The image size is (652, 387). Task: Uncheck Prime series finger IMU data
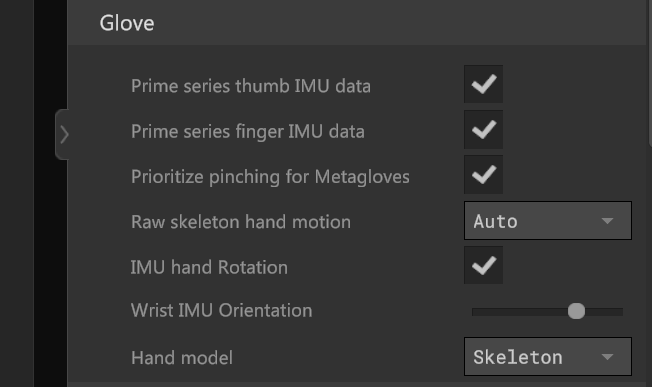coord(483,129)
